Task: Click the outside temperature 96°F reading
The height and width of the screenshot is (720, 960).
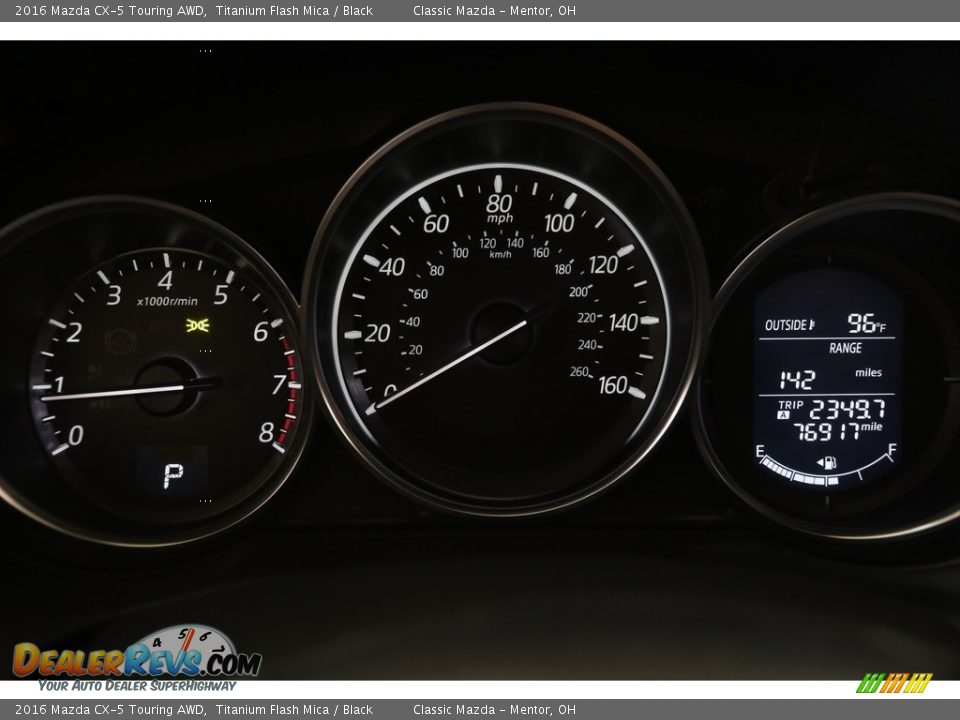Action: 865,324
